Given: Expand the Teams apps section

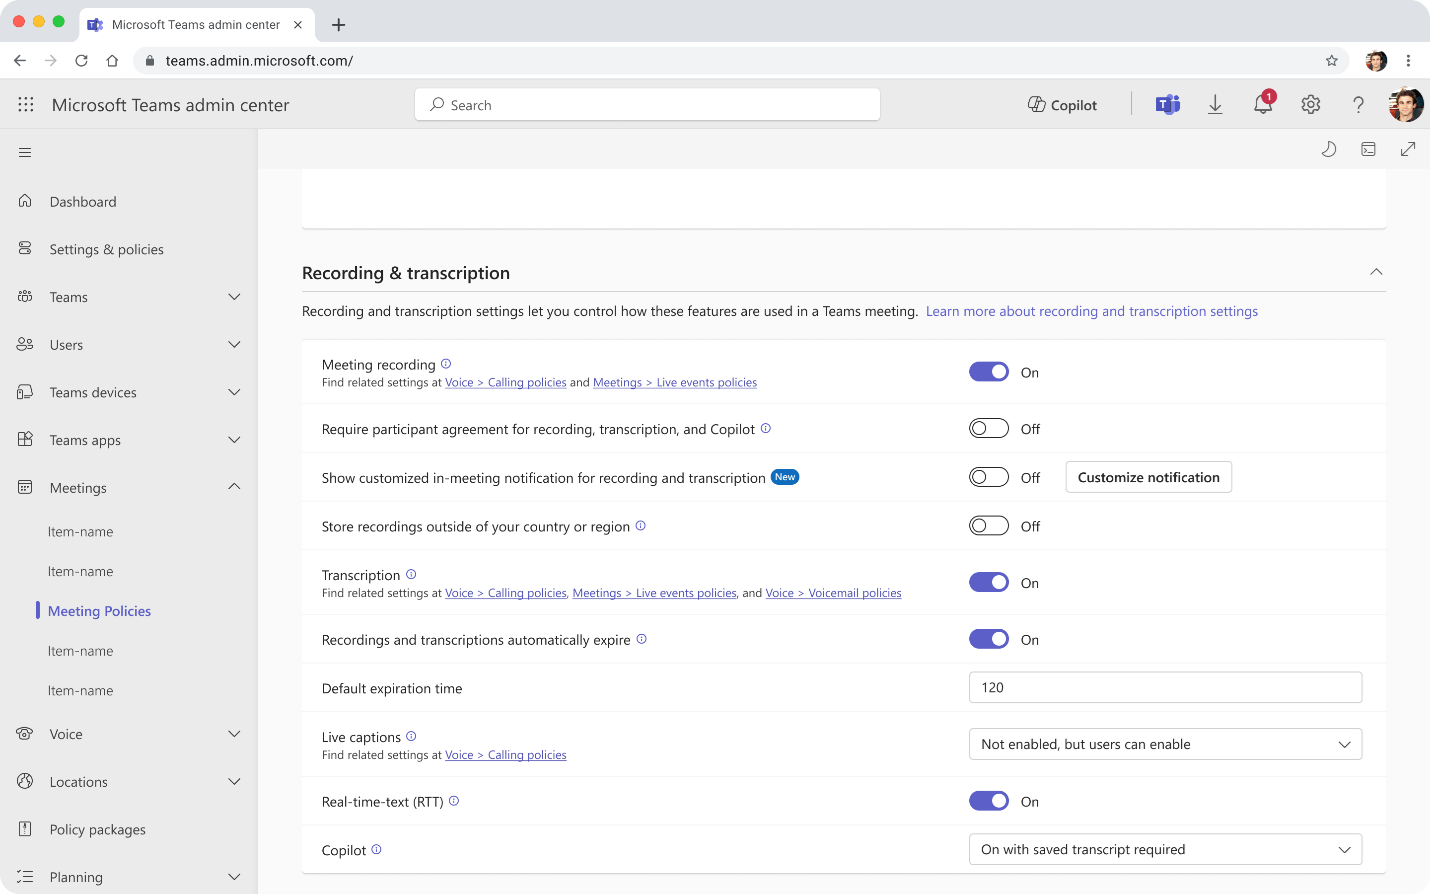Looking at the screenshot, I should click(234, 440).
